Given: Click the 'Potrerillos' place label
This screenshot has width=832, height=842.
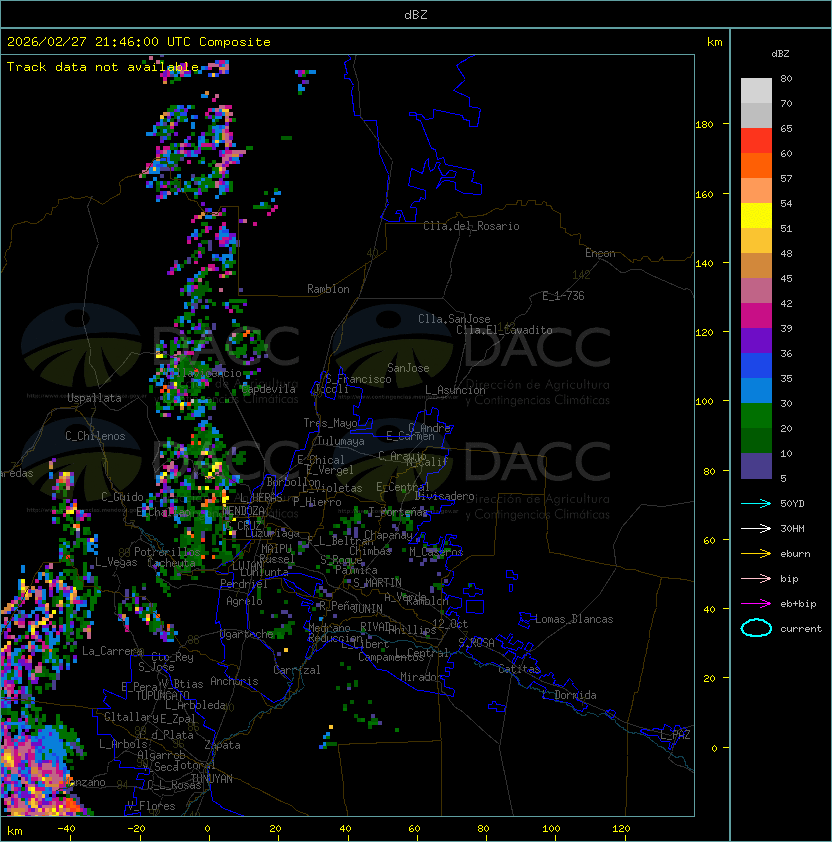Looking at the screenshot, I should (167, 551).
